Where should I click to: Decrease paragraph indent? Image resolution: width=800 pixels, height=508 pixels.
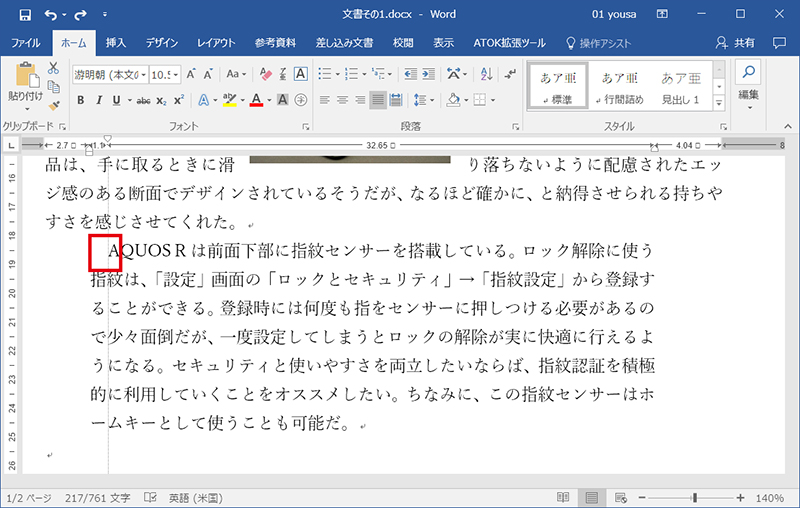pyautogui.click(x=410, y=74)
